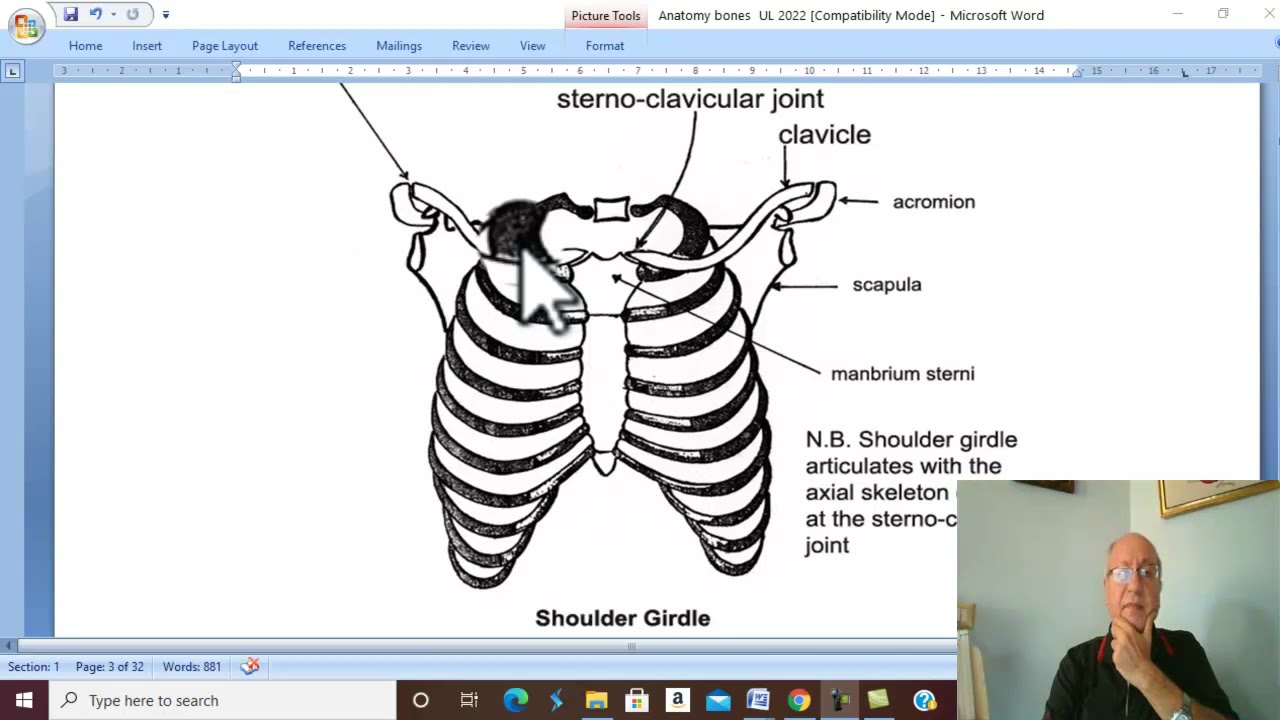Click the Picture Tools contextual label
1280x720 pixels.
point(606,16)
